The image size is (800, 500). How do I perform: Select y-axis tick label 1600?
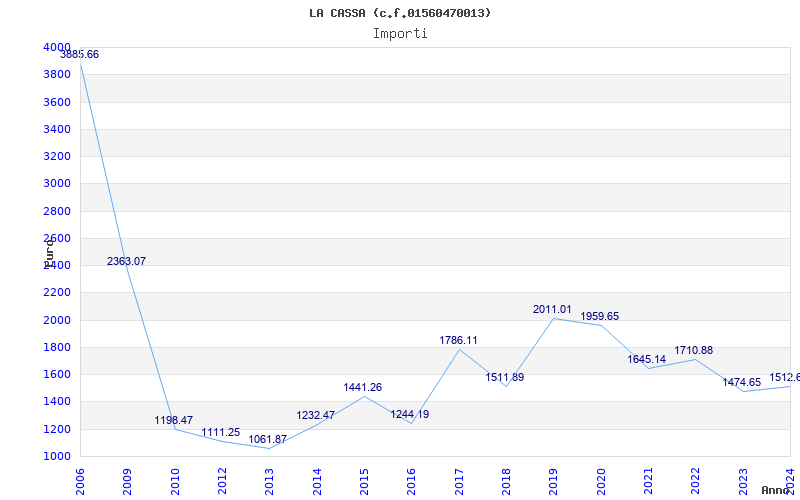[57, 374]
